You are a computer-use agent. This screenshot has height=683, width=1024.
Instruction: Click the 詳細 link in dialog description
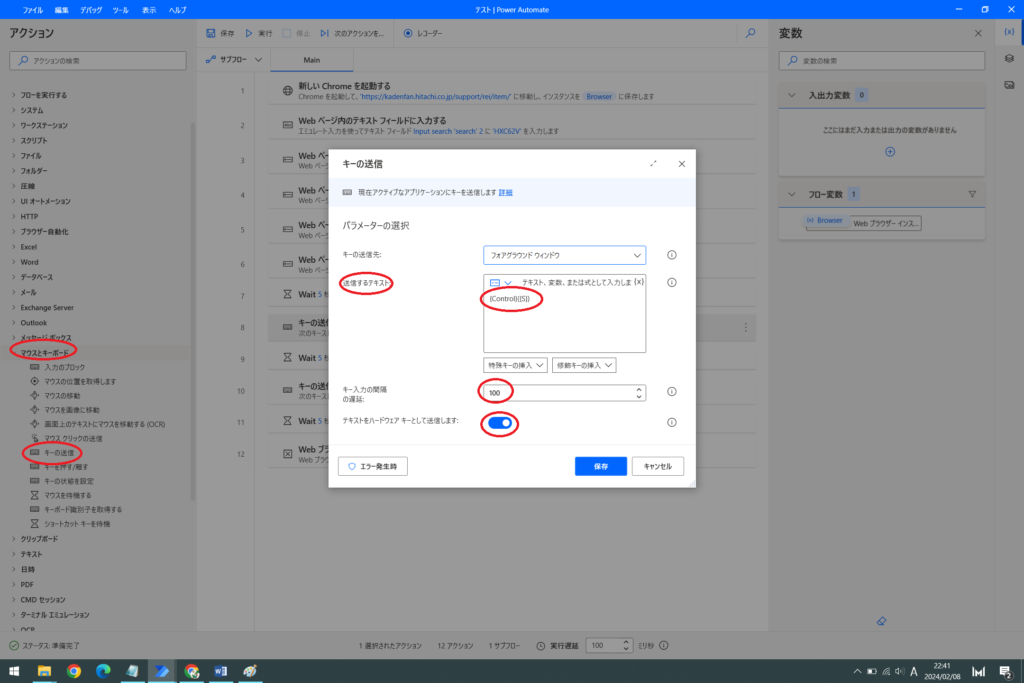click(506, 192)
